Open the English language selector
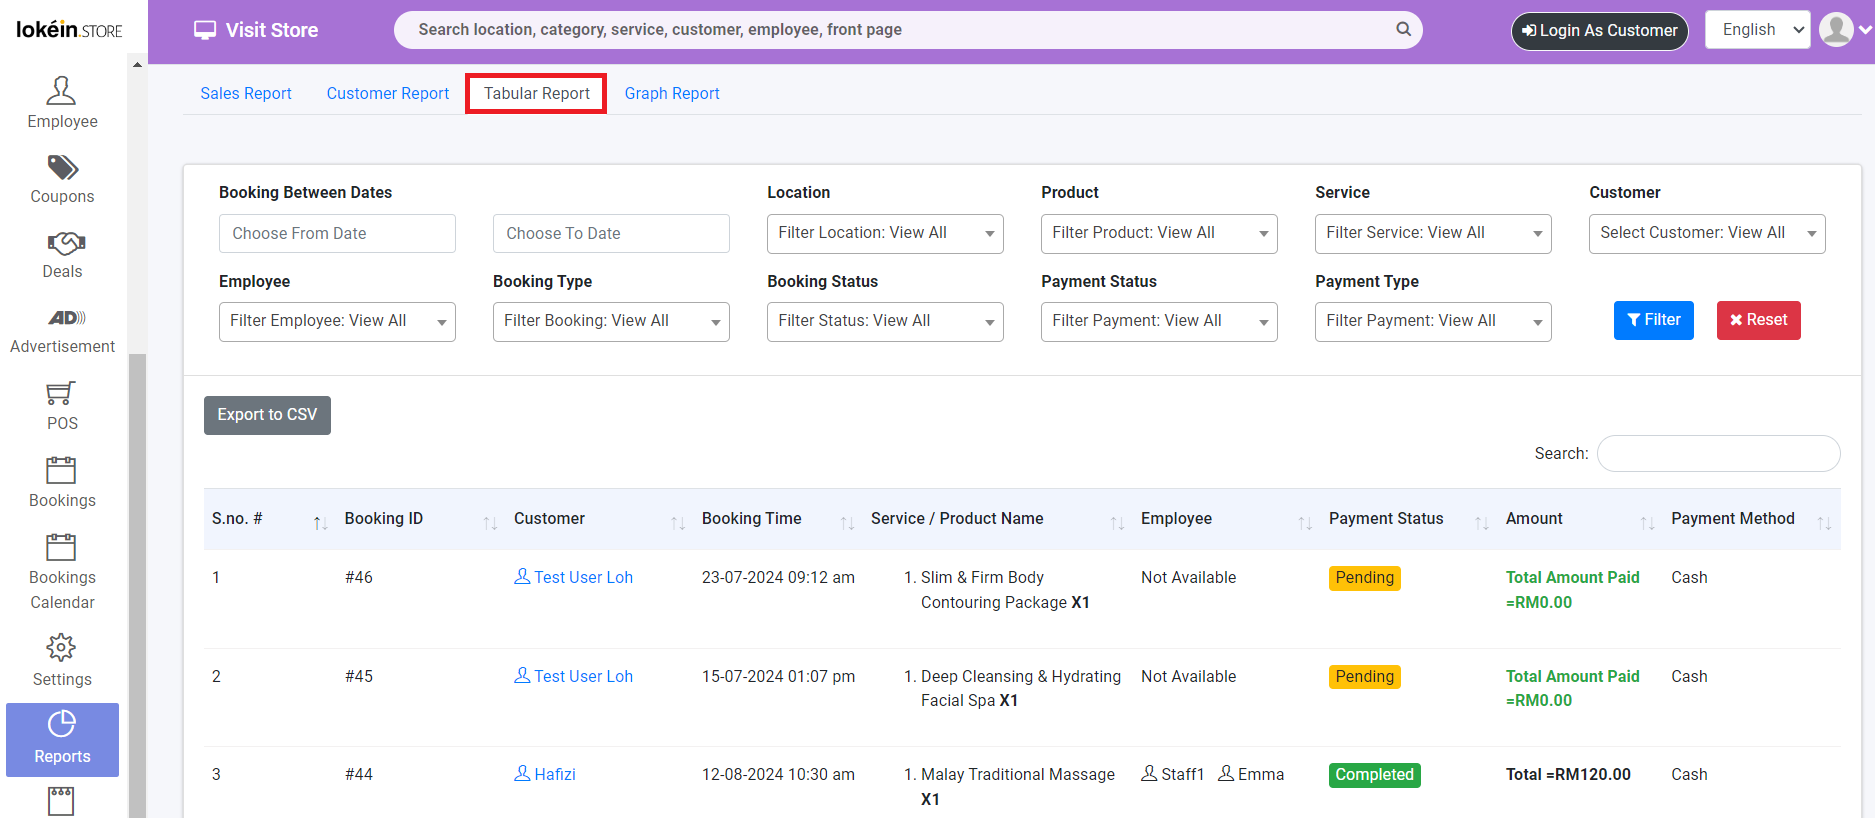Viewport: 1875px width, 818px height. tap(1758, 30)
